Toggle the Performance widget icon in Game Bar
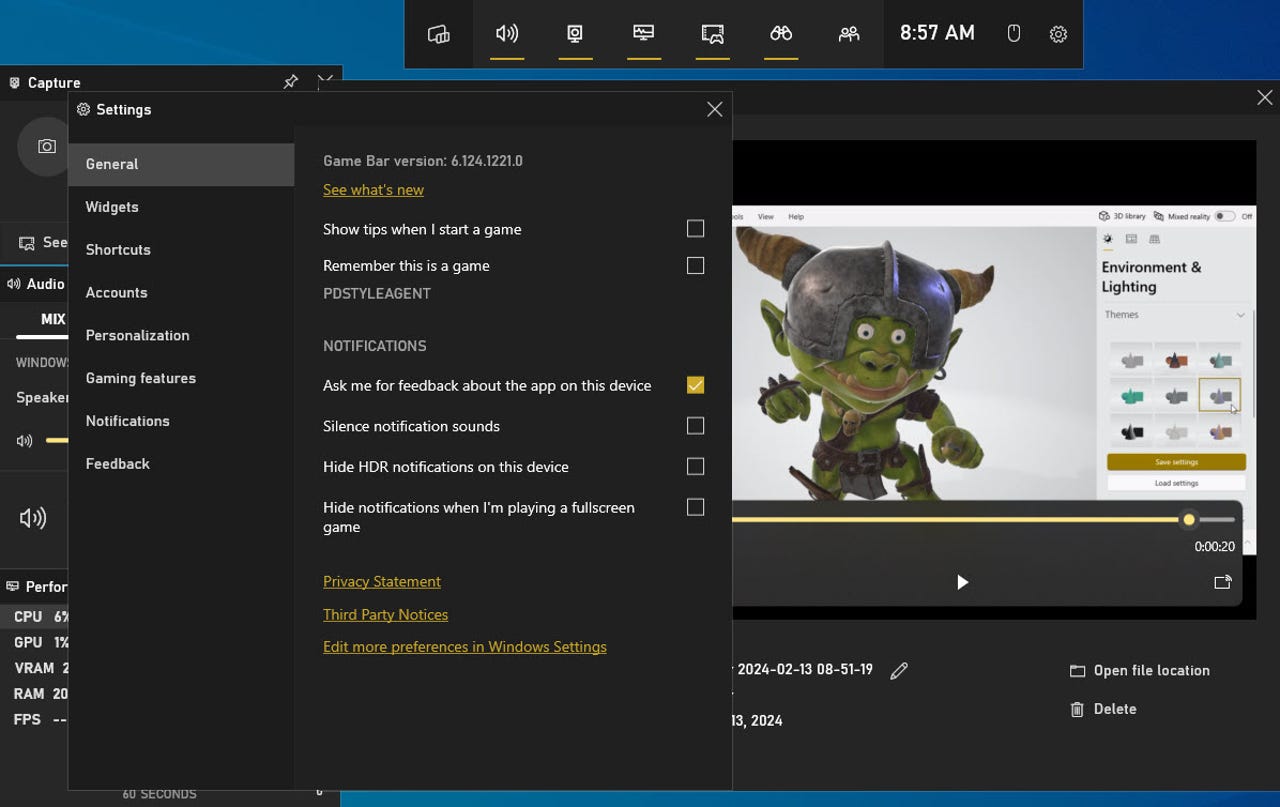 644,34
